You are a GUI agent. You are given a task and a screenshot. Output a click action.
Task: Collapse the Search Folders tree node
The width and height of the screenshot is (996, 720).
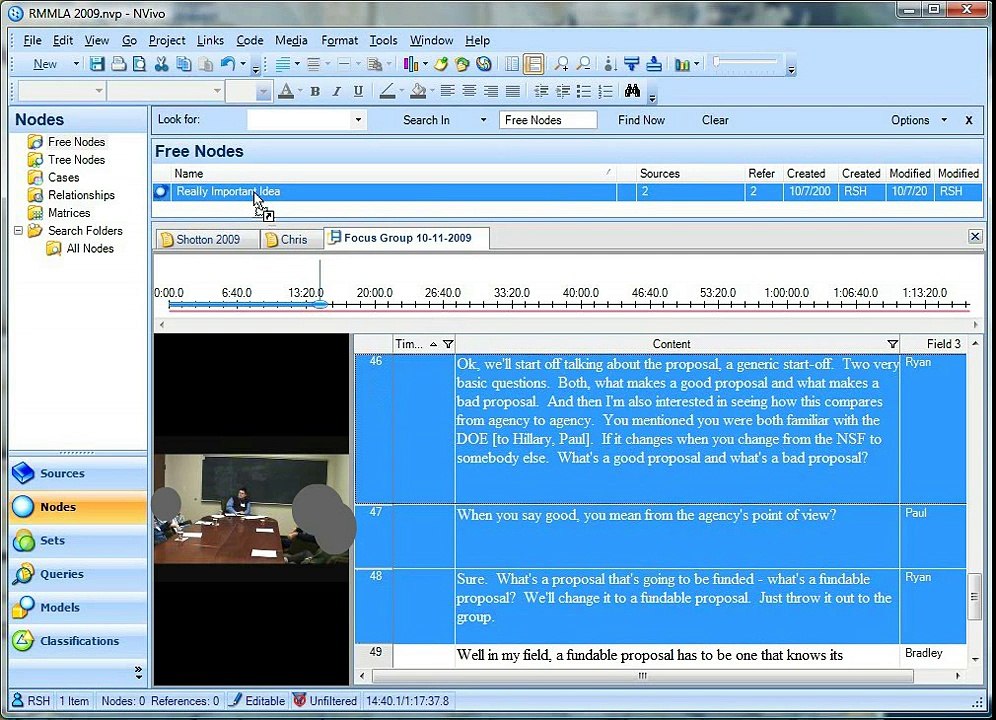tap(18, 231)
